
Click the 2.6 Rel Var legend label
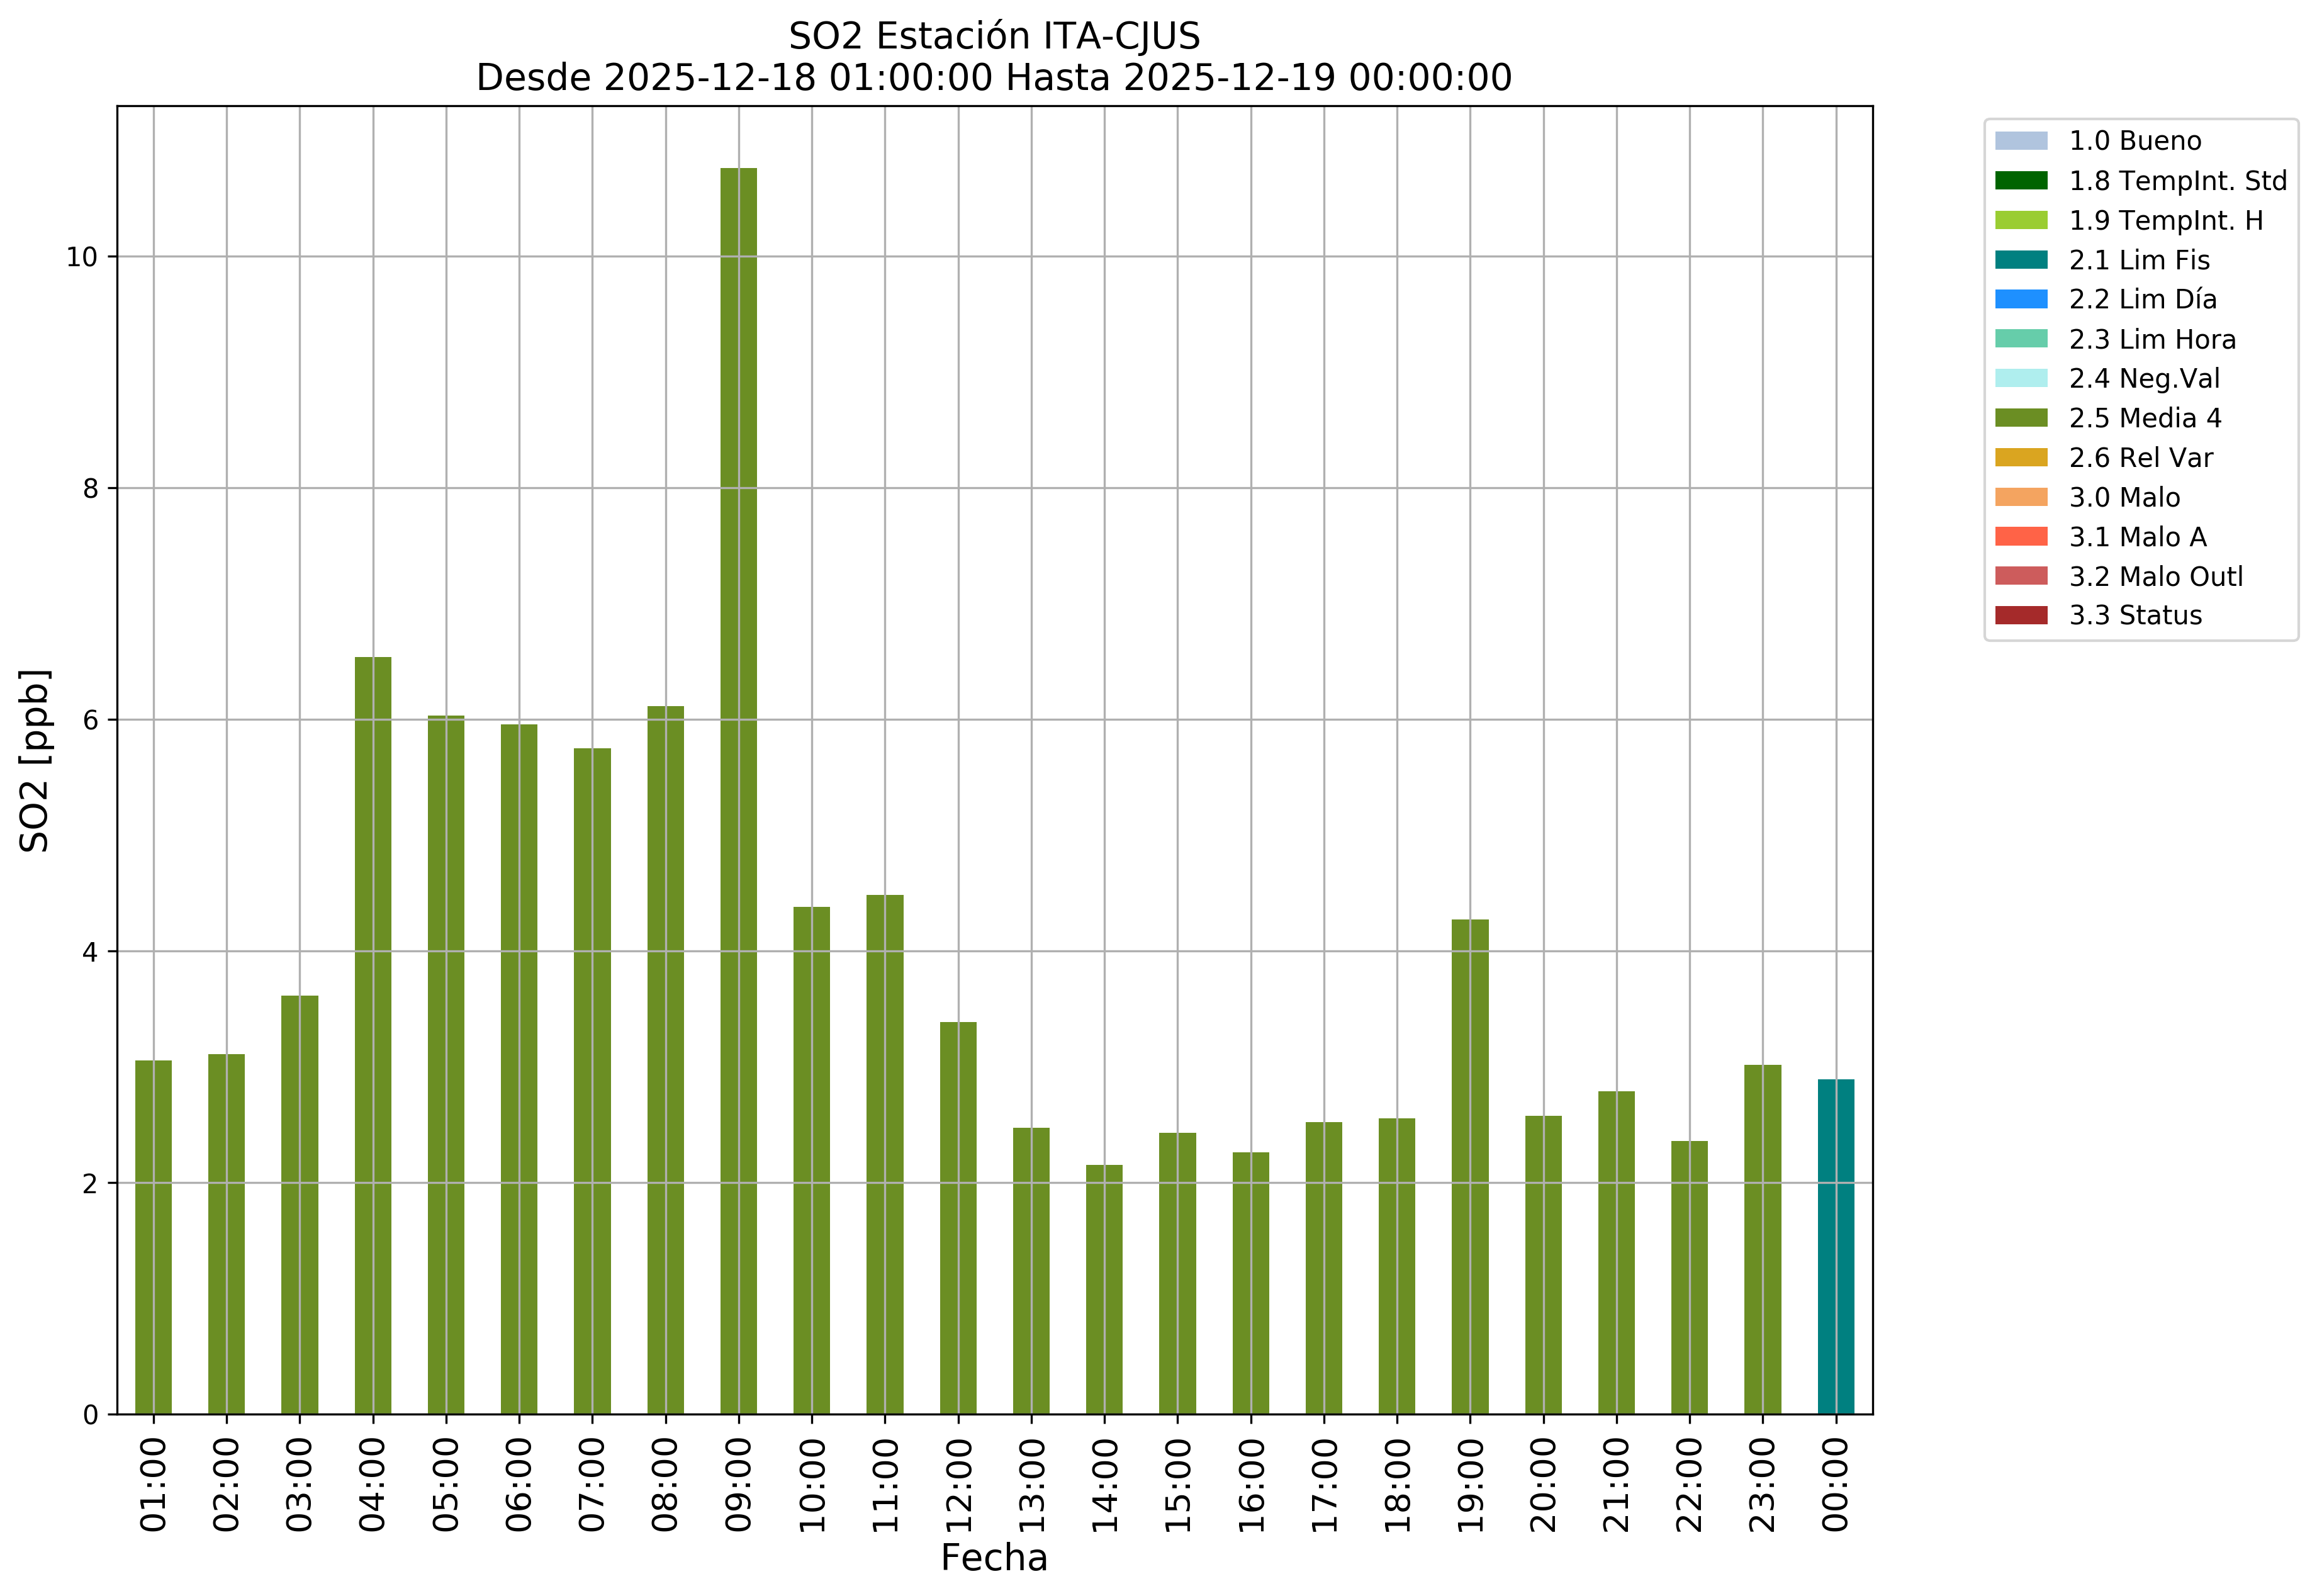2140,458
